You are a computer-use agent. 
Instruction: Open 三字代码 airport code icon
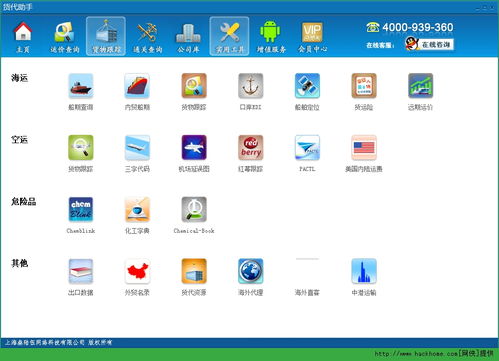click(x=137, y=147)
